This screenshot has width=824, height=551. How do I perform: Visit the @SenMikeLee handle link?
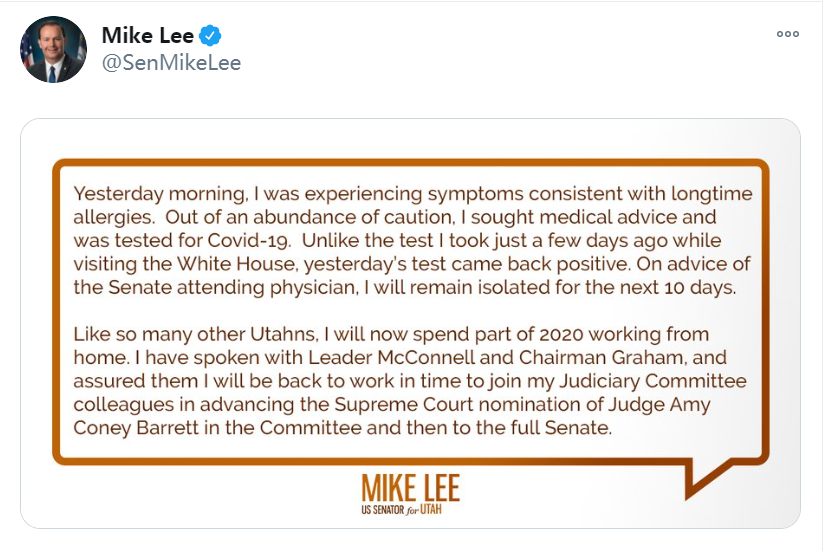pos(171,62)
